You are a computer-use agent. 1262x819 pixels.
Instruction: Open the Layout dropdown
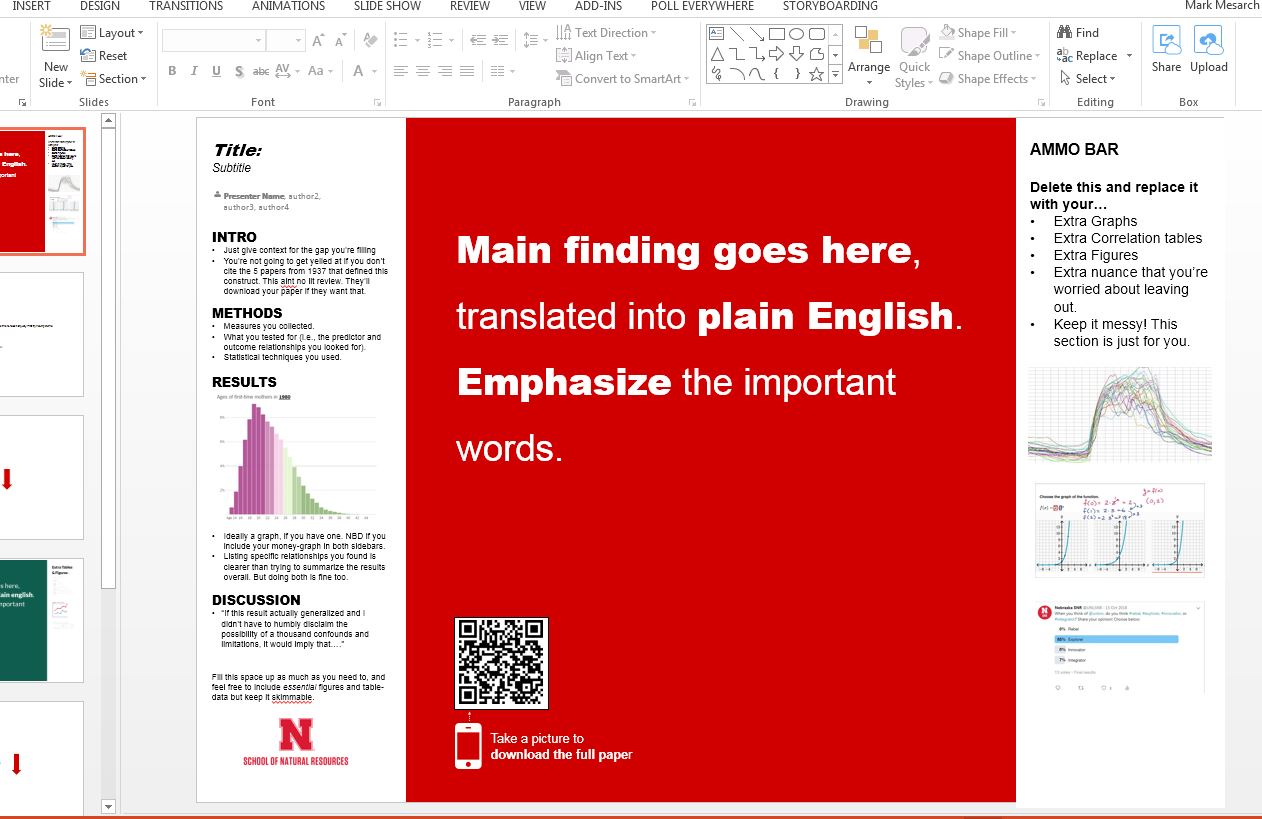[x=112, y=33]
